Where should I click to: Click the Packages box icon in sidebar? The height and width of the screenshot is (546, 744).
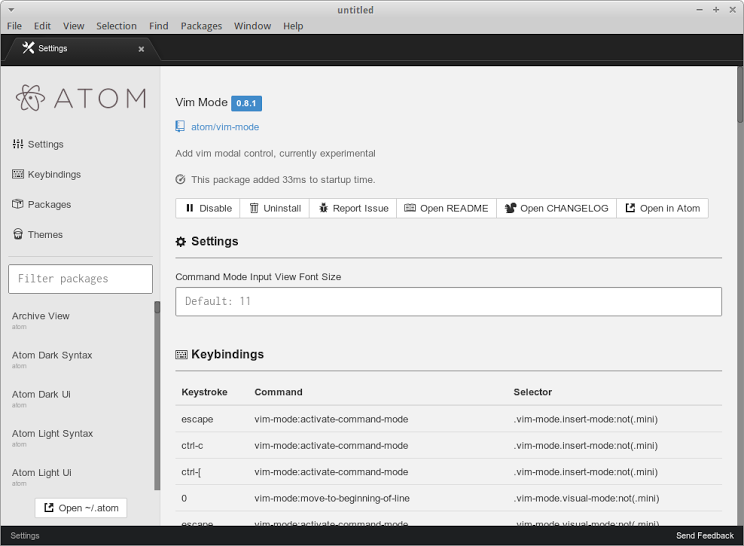pyautogui.click(x=18, y=204)
